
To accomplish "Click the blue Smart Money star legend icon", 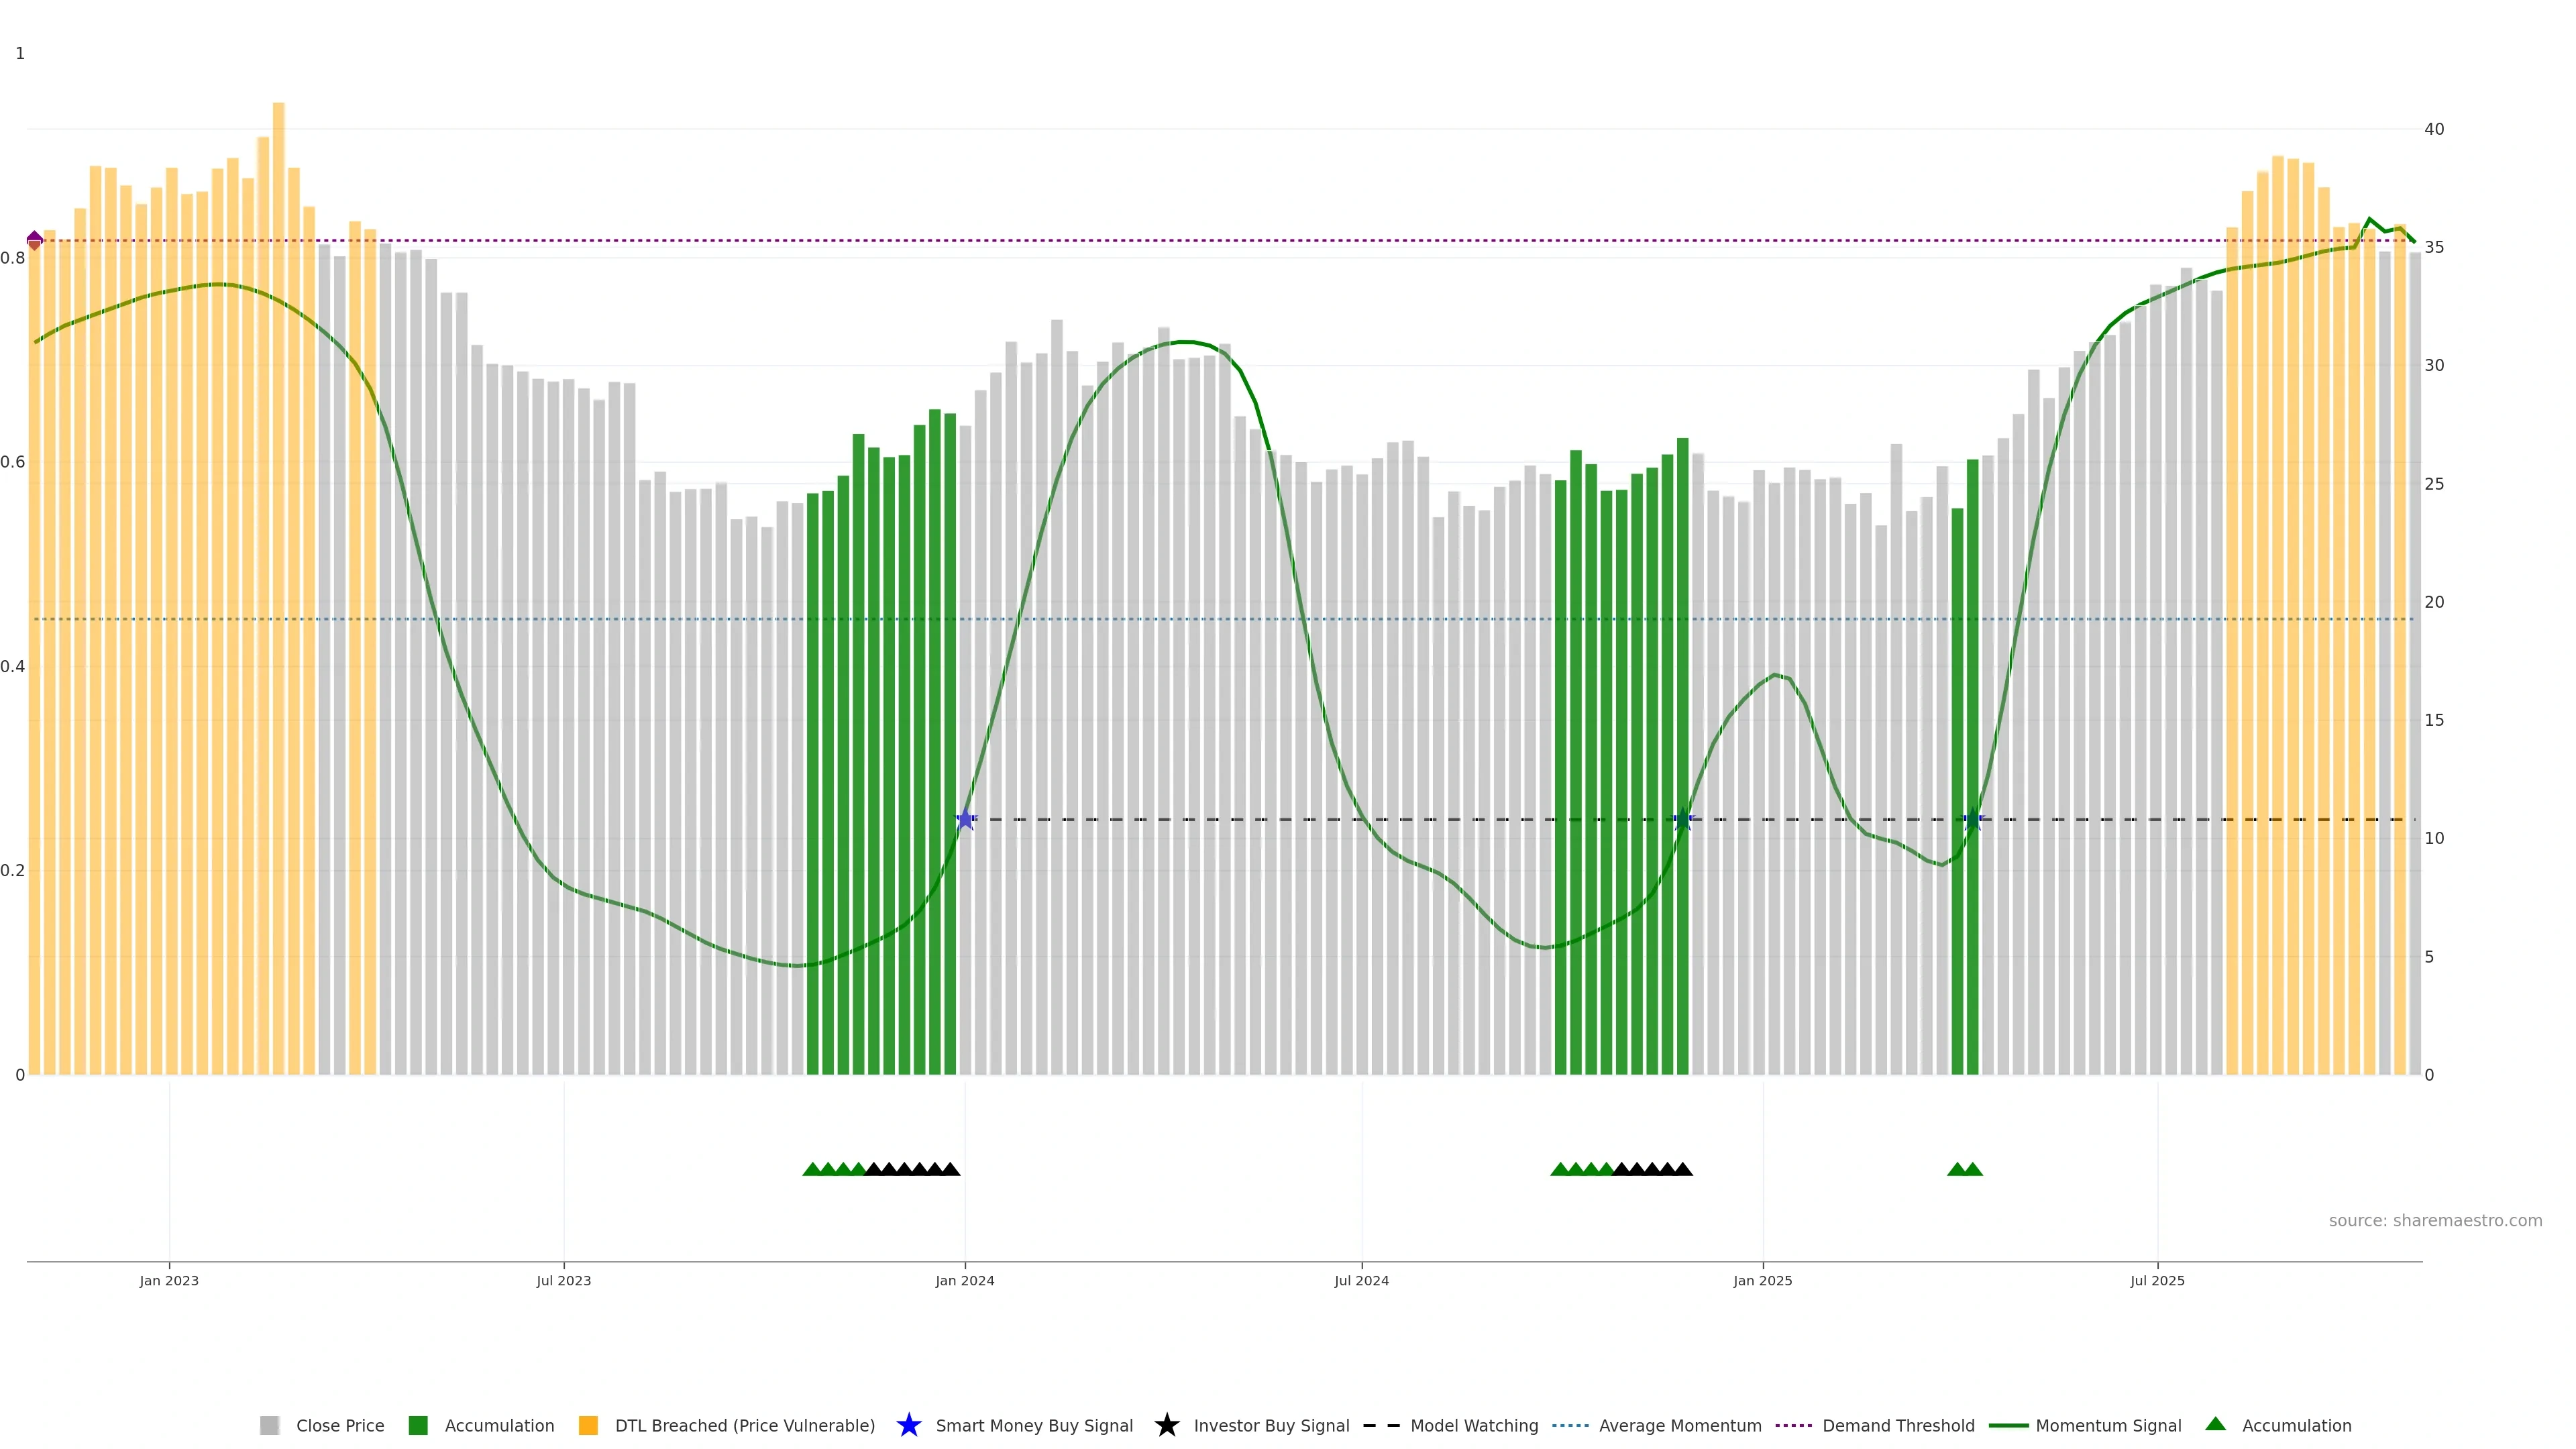I will tap(908, 1425).
